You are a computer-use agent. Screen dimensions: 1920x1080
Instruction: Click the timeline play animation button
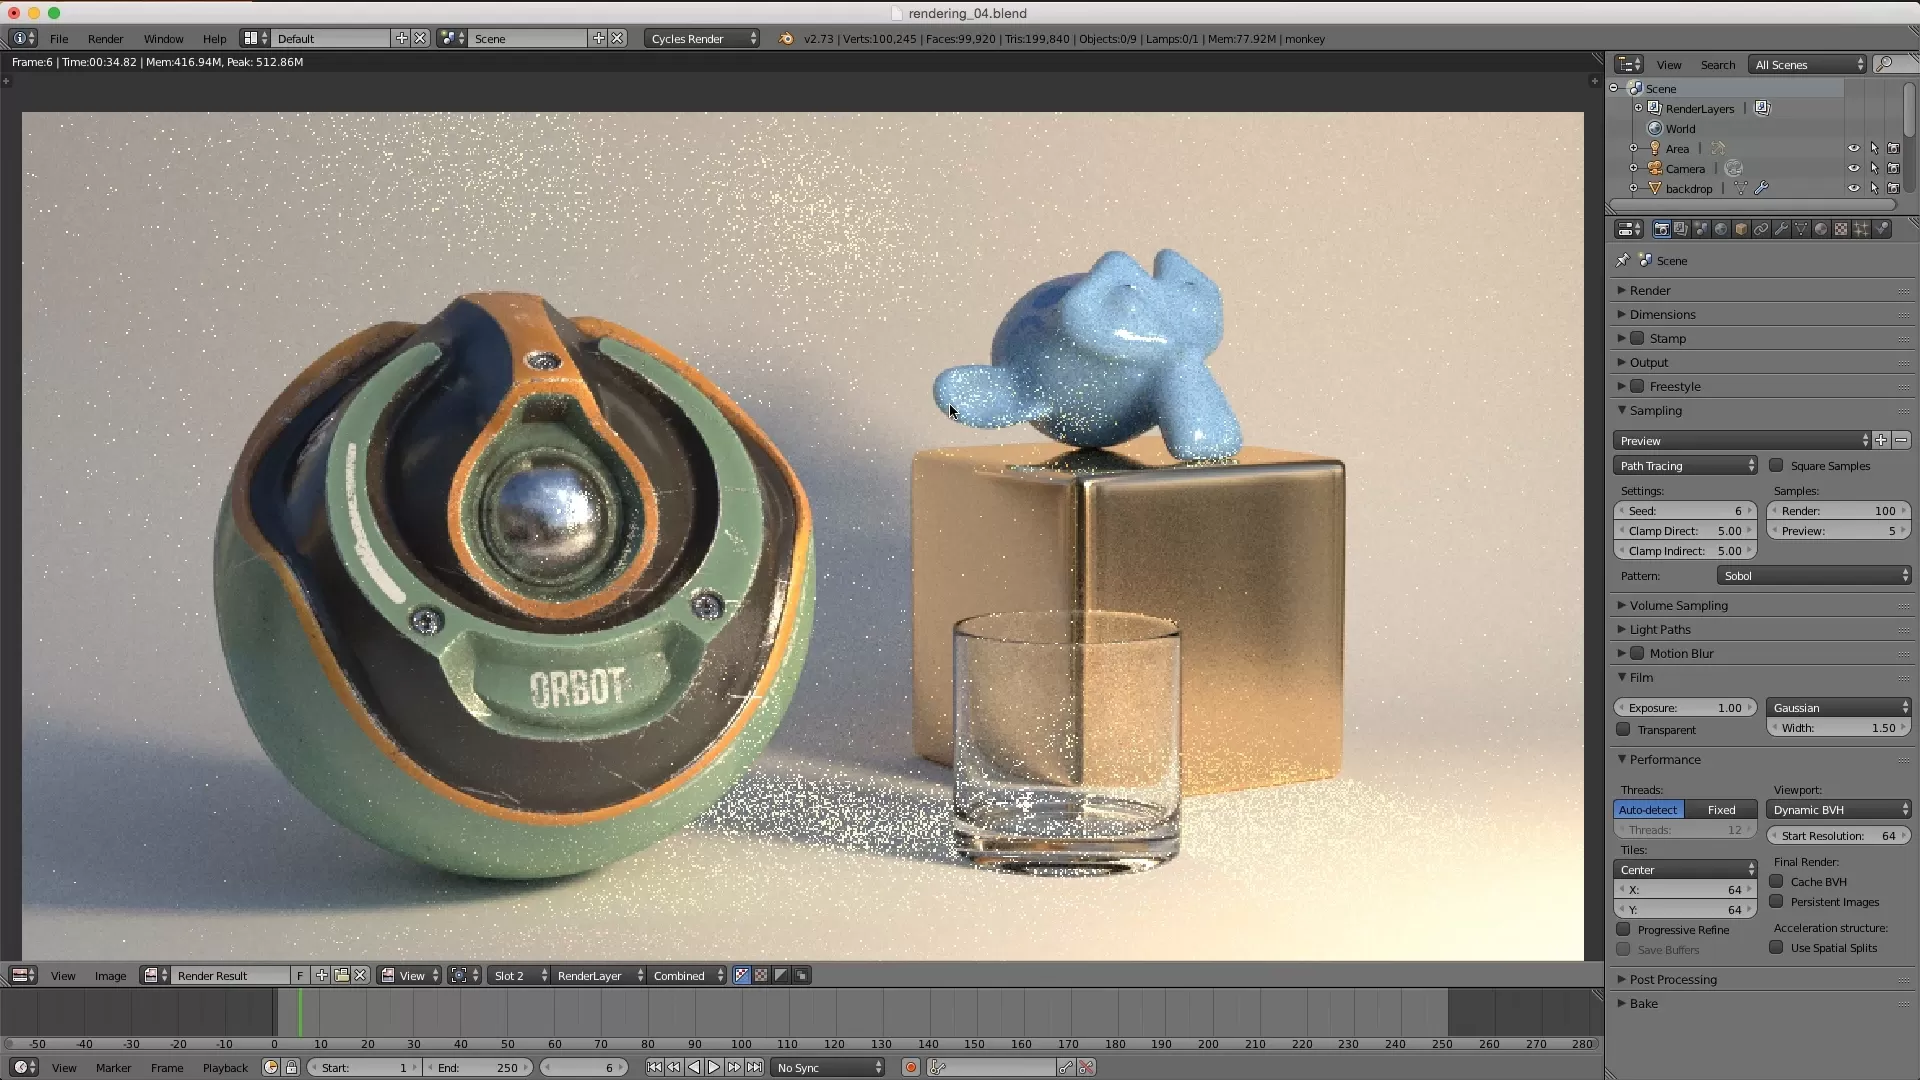[714, 1067]
